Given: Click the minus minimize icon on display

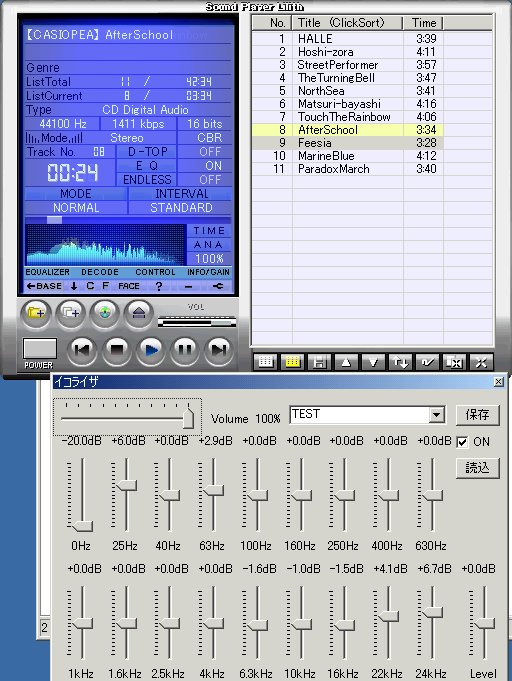Looking at the screenshot, I should [188, 287].
